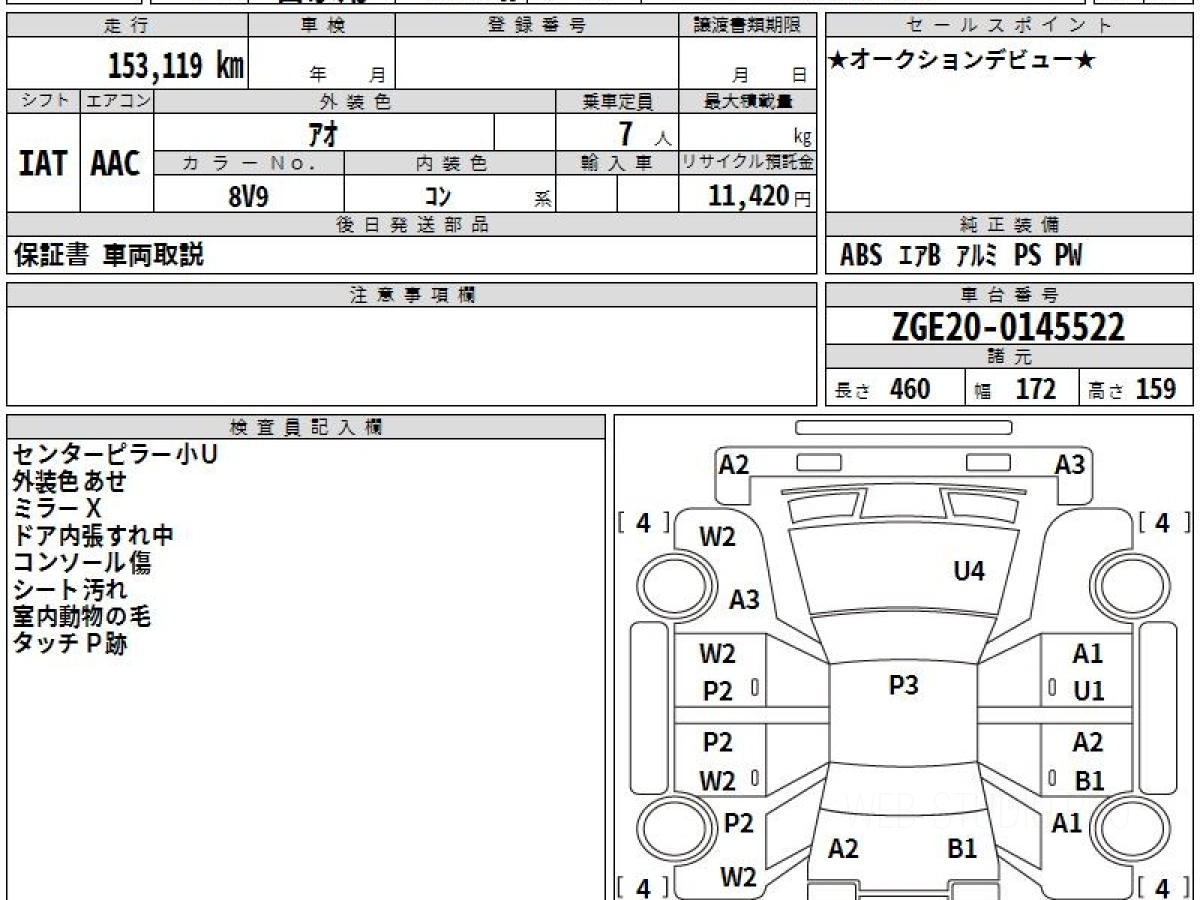Image resolution: width=1200 pixels, height=900 pixels.
Task: Select the height value 高さ 159
Action: (x=1133, y=389)
